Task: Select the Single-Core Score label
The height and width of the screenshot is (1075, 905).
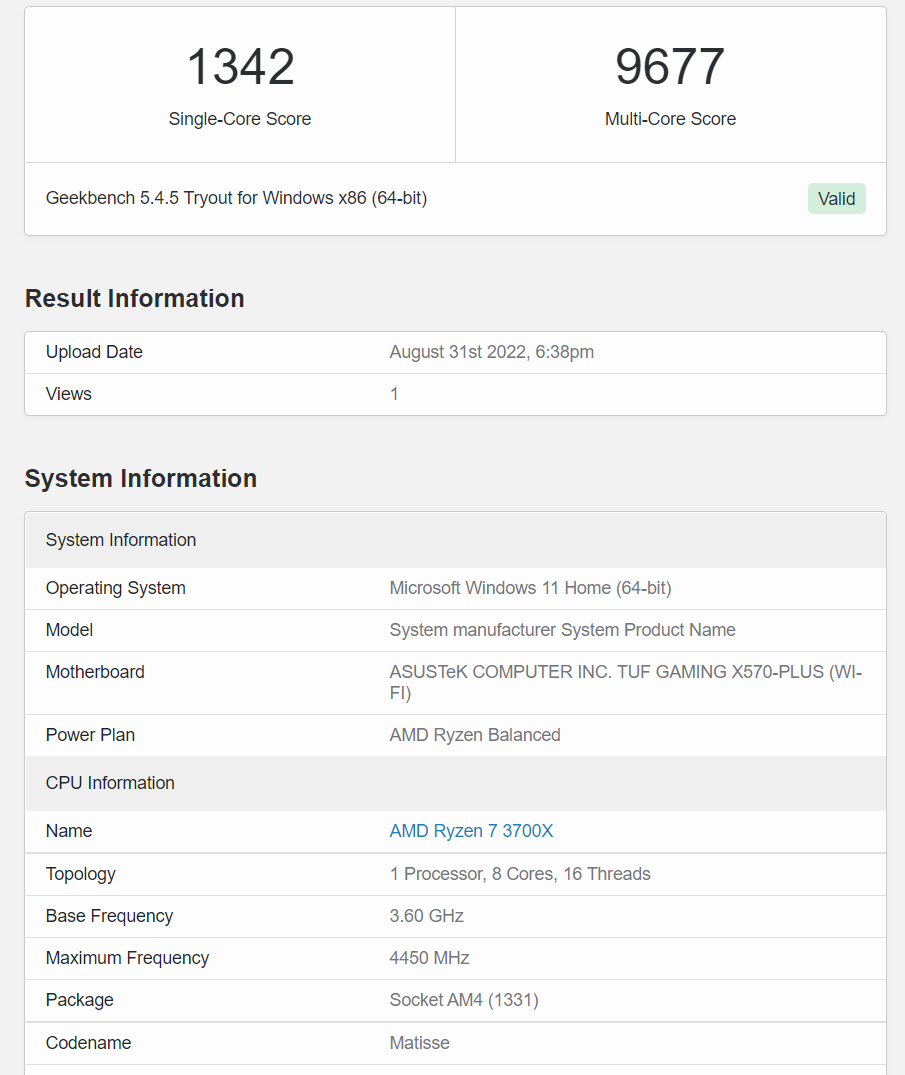Action: [240, 119]
